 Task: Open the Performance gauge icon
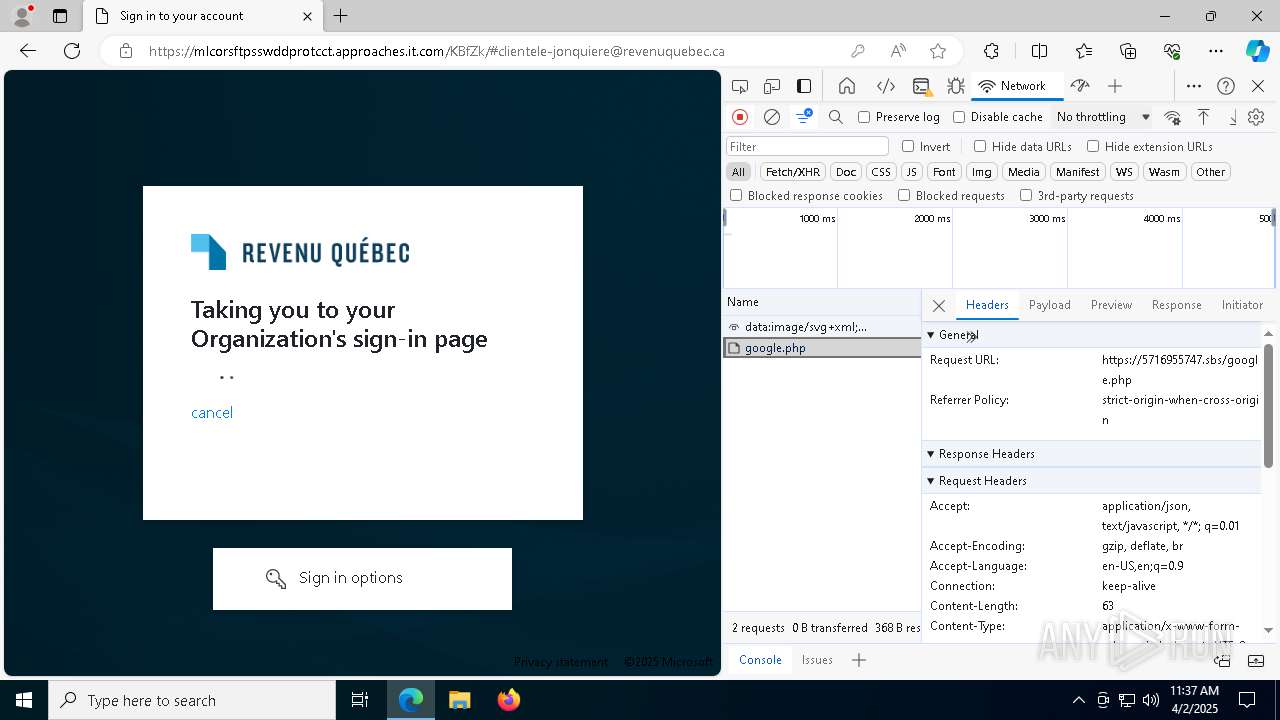tap(1079, 86)
